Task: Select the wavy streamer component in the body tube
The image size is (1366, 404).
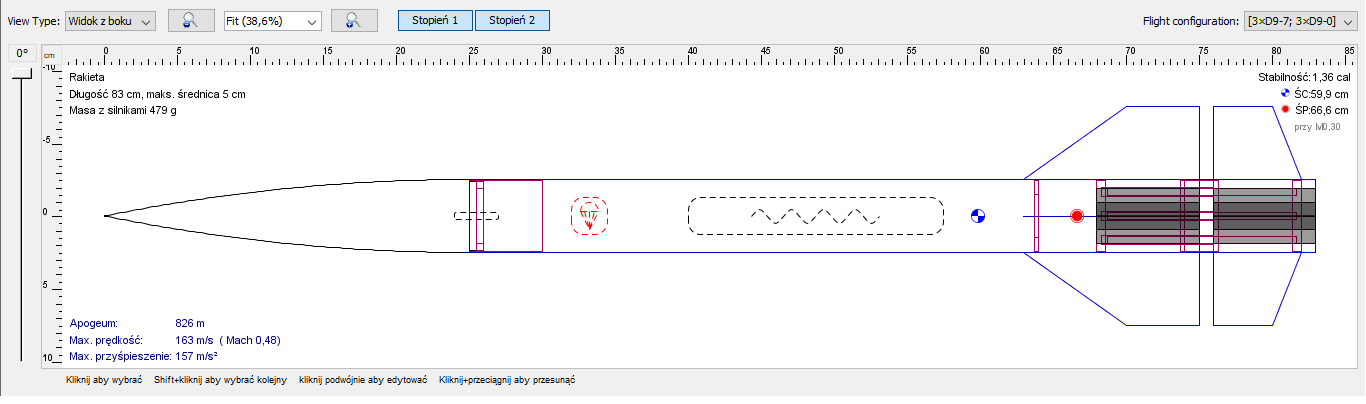Action: (x=815, y=215)
